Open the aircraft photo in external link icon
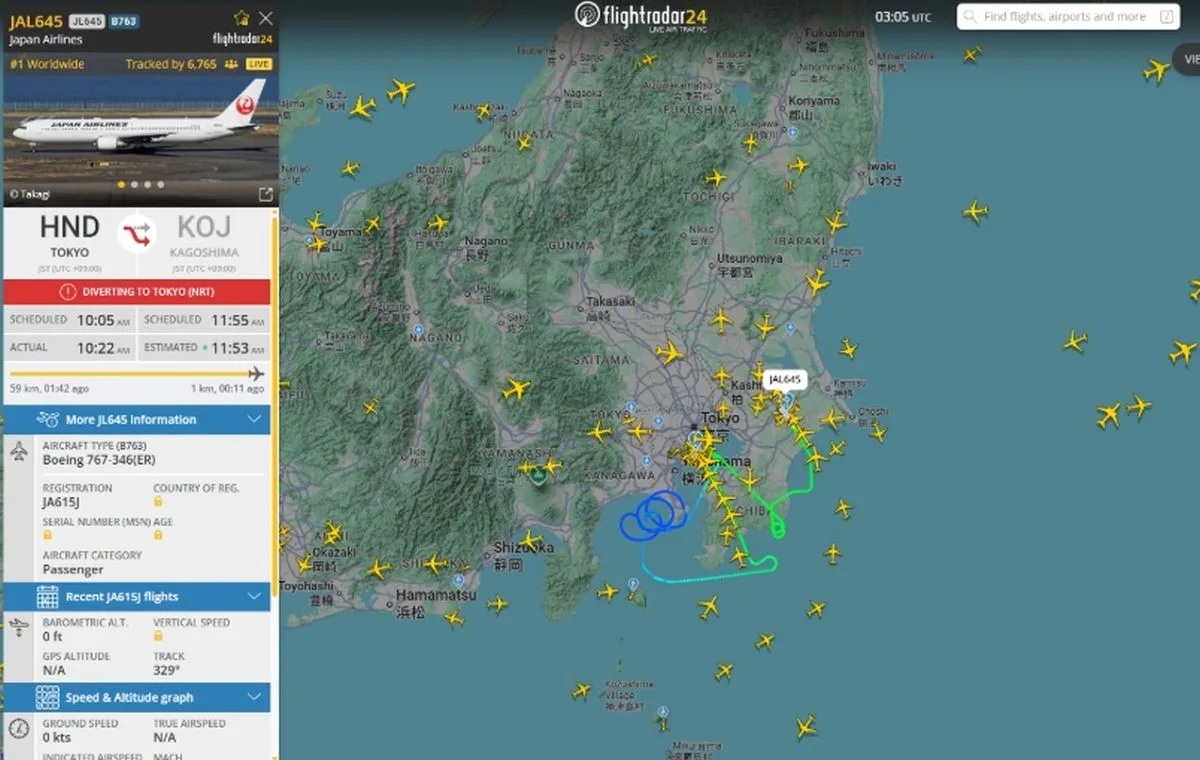This screenshot has height=760, width=1200. click(266, 194)
